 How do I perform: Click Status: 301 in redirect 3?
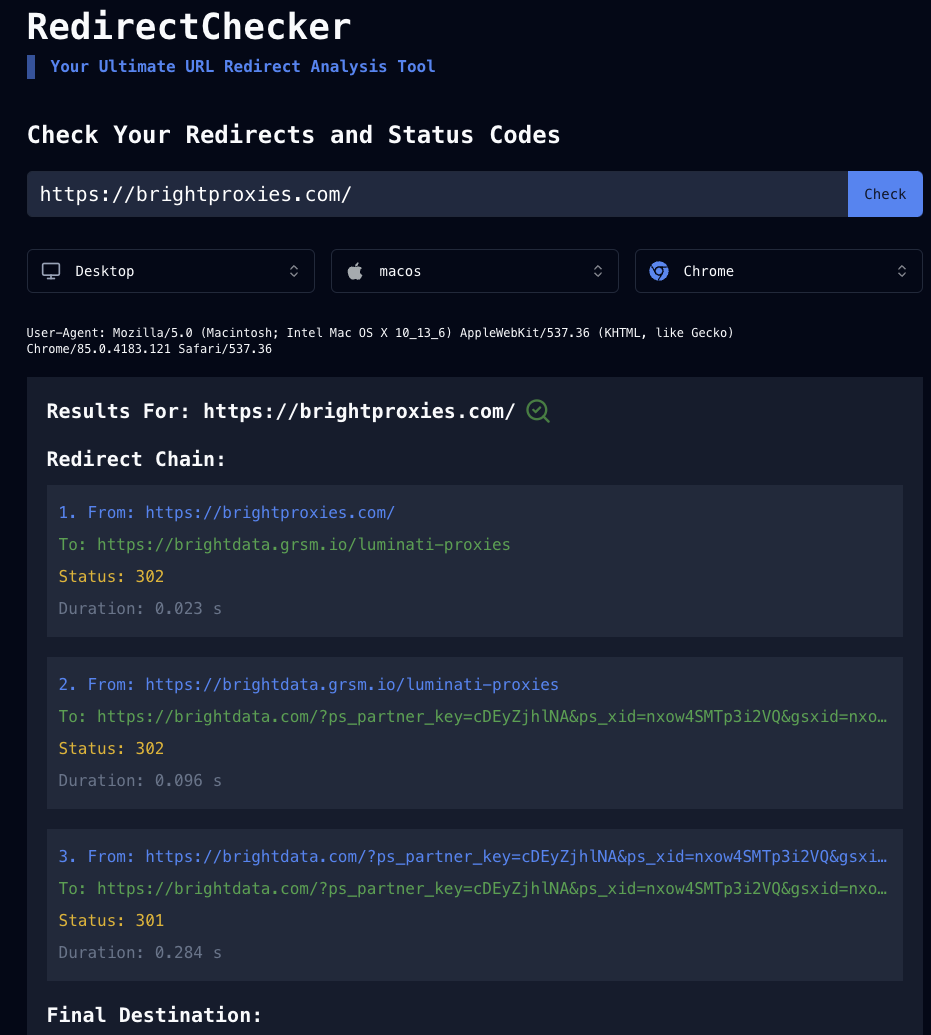click(x=111, y=920)
